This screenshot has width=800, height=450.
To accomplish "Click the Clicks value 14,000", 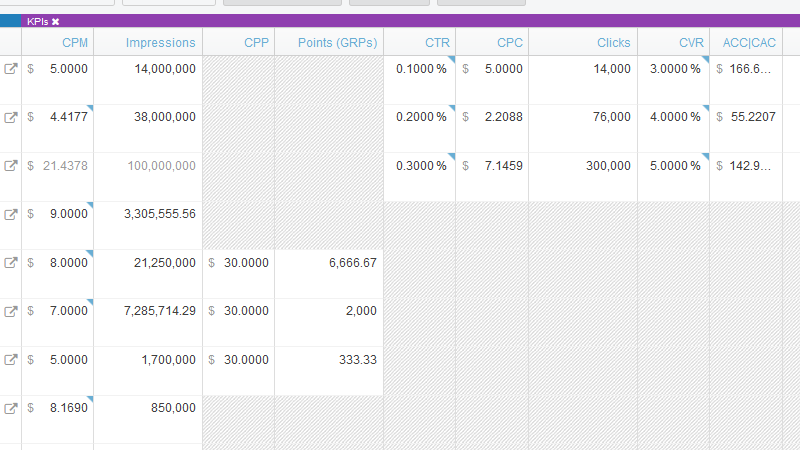I will 612,69.
